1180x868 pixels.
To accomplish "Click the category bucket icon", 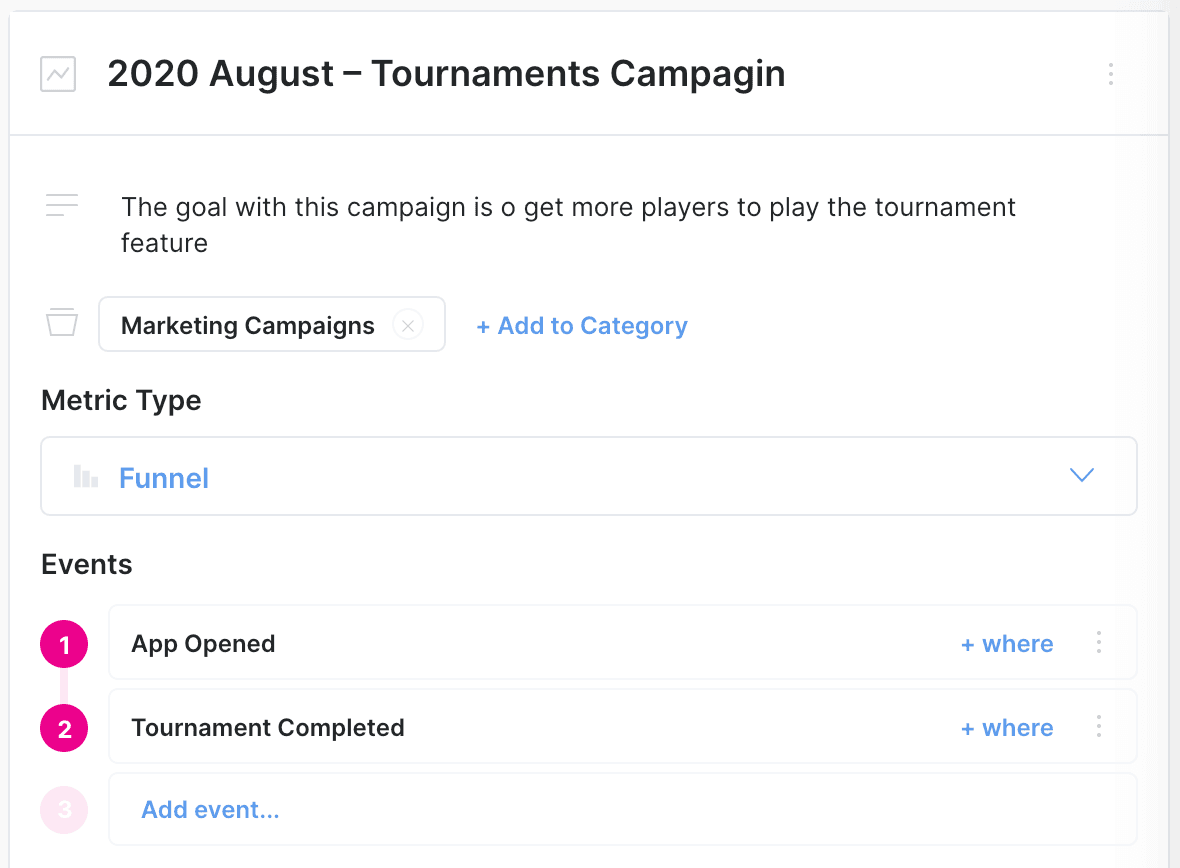I will 62,324.
